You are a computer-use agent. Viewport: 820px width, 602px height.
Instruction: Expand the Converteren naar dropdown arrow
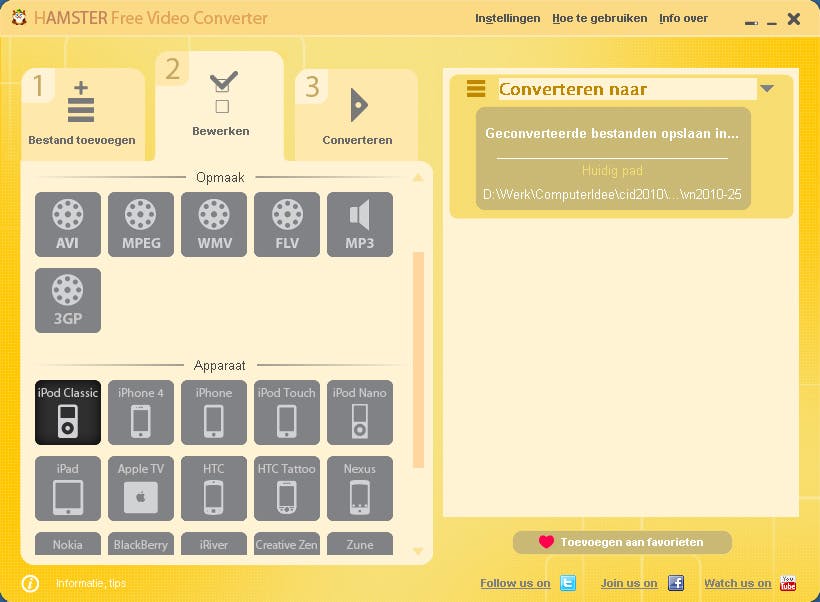coord(767,88)
